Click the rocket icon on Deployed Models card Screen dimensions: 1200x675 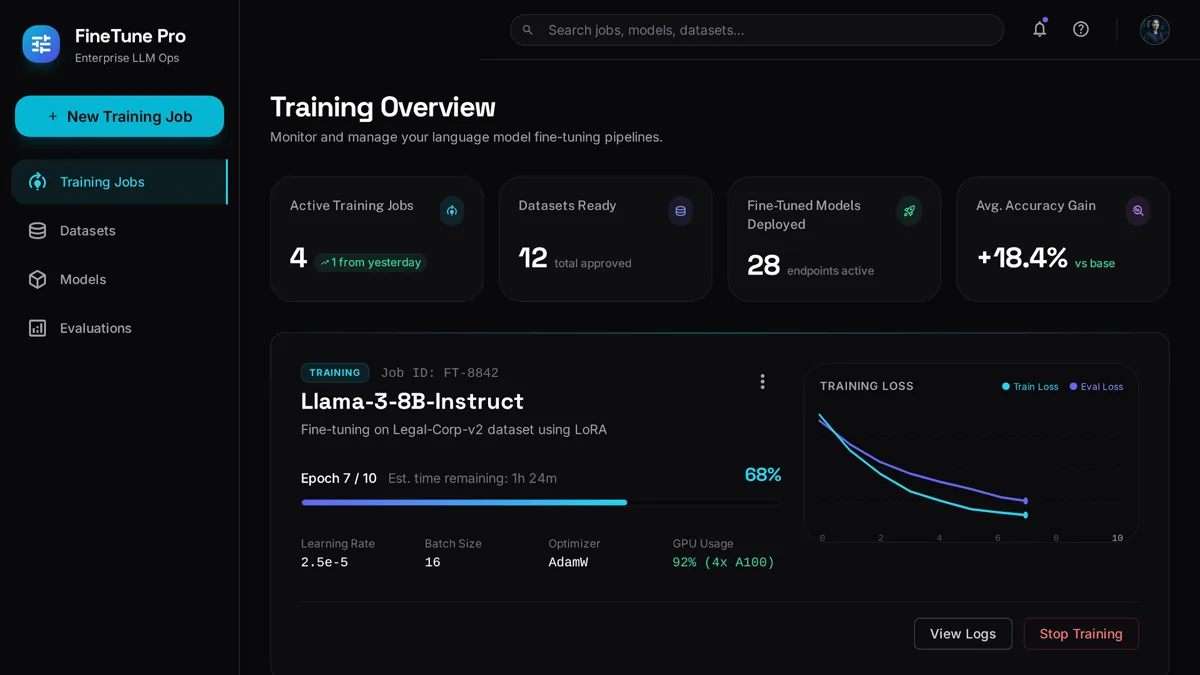[x=909, y=211]
